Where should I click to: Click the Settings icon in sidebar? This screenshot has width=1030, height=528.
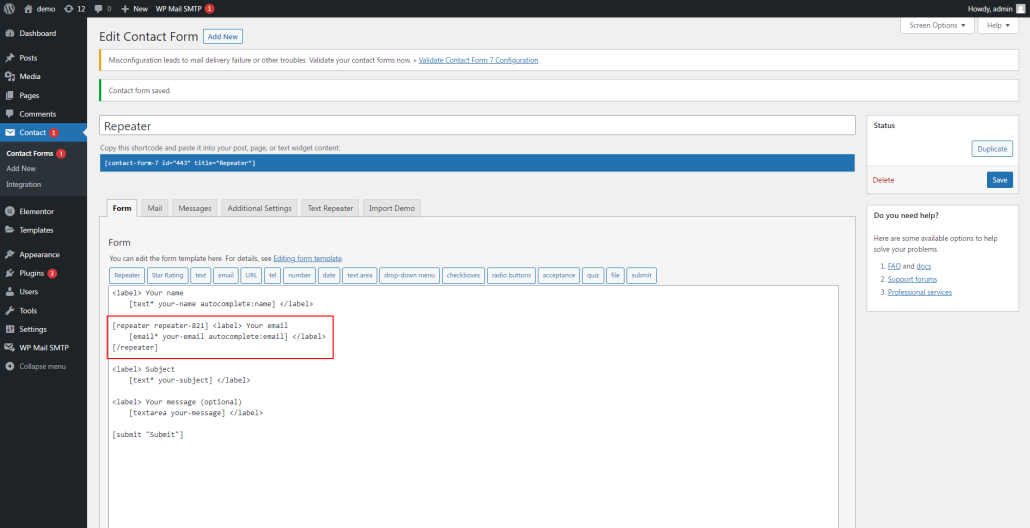point(9,329)
